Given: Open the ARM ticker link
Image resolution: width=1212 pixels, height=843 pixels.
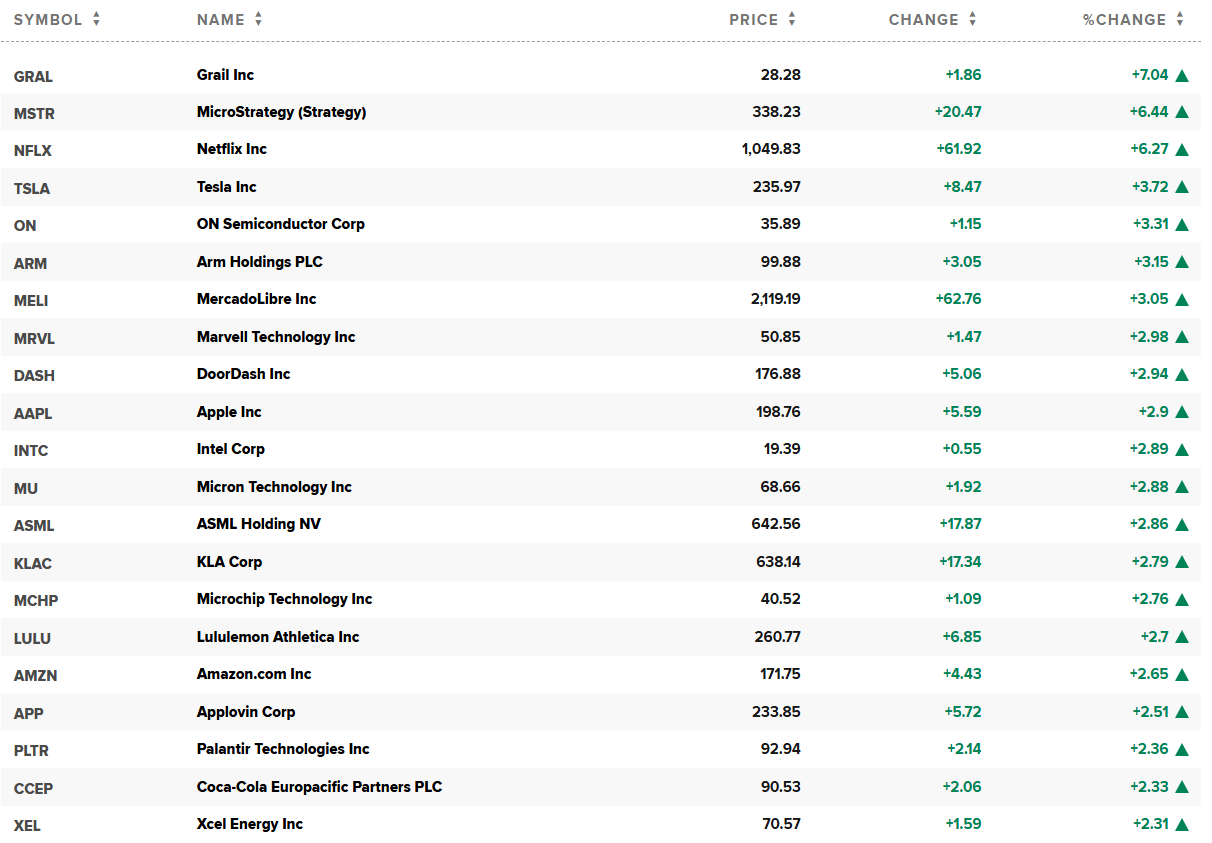Looking at the screenshot, I should tap(30, 264).
